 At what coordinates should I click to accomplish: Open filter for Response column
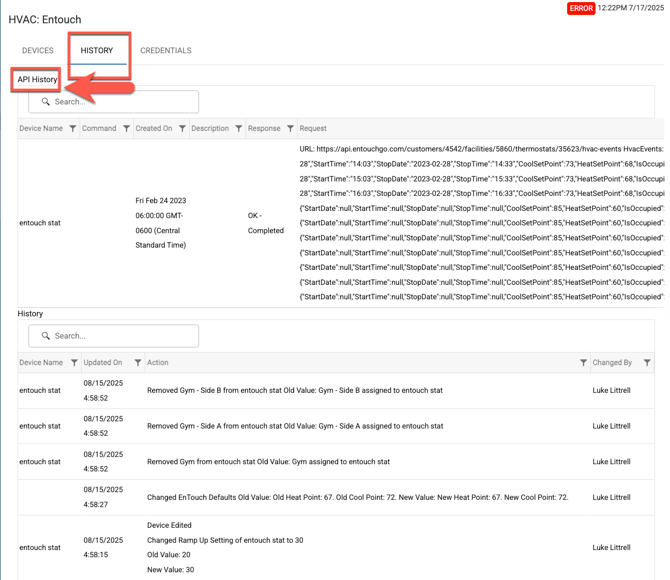(290, 129)
